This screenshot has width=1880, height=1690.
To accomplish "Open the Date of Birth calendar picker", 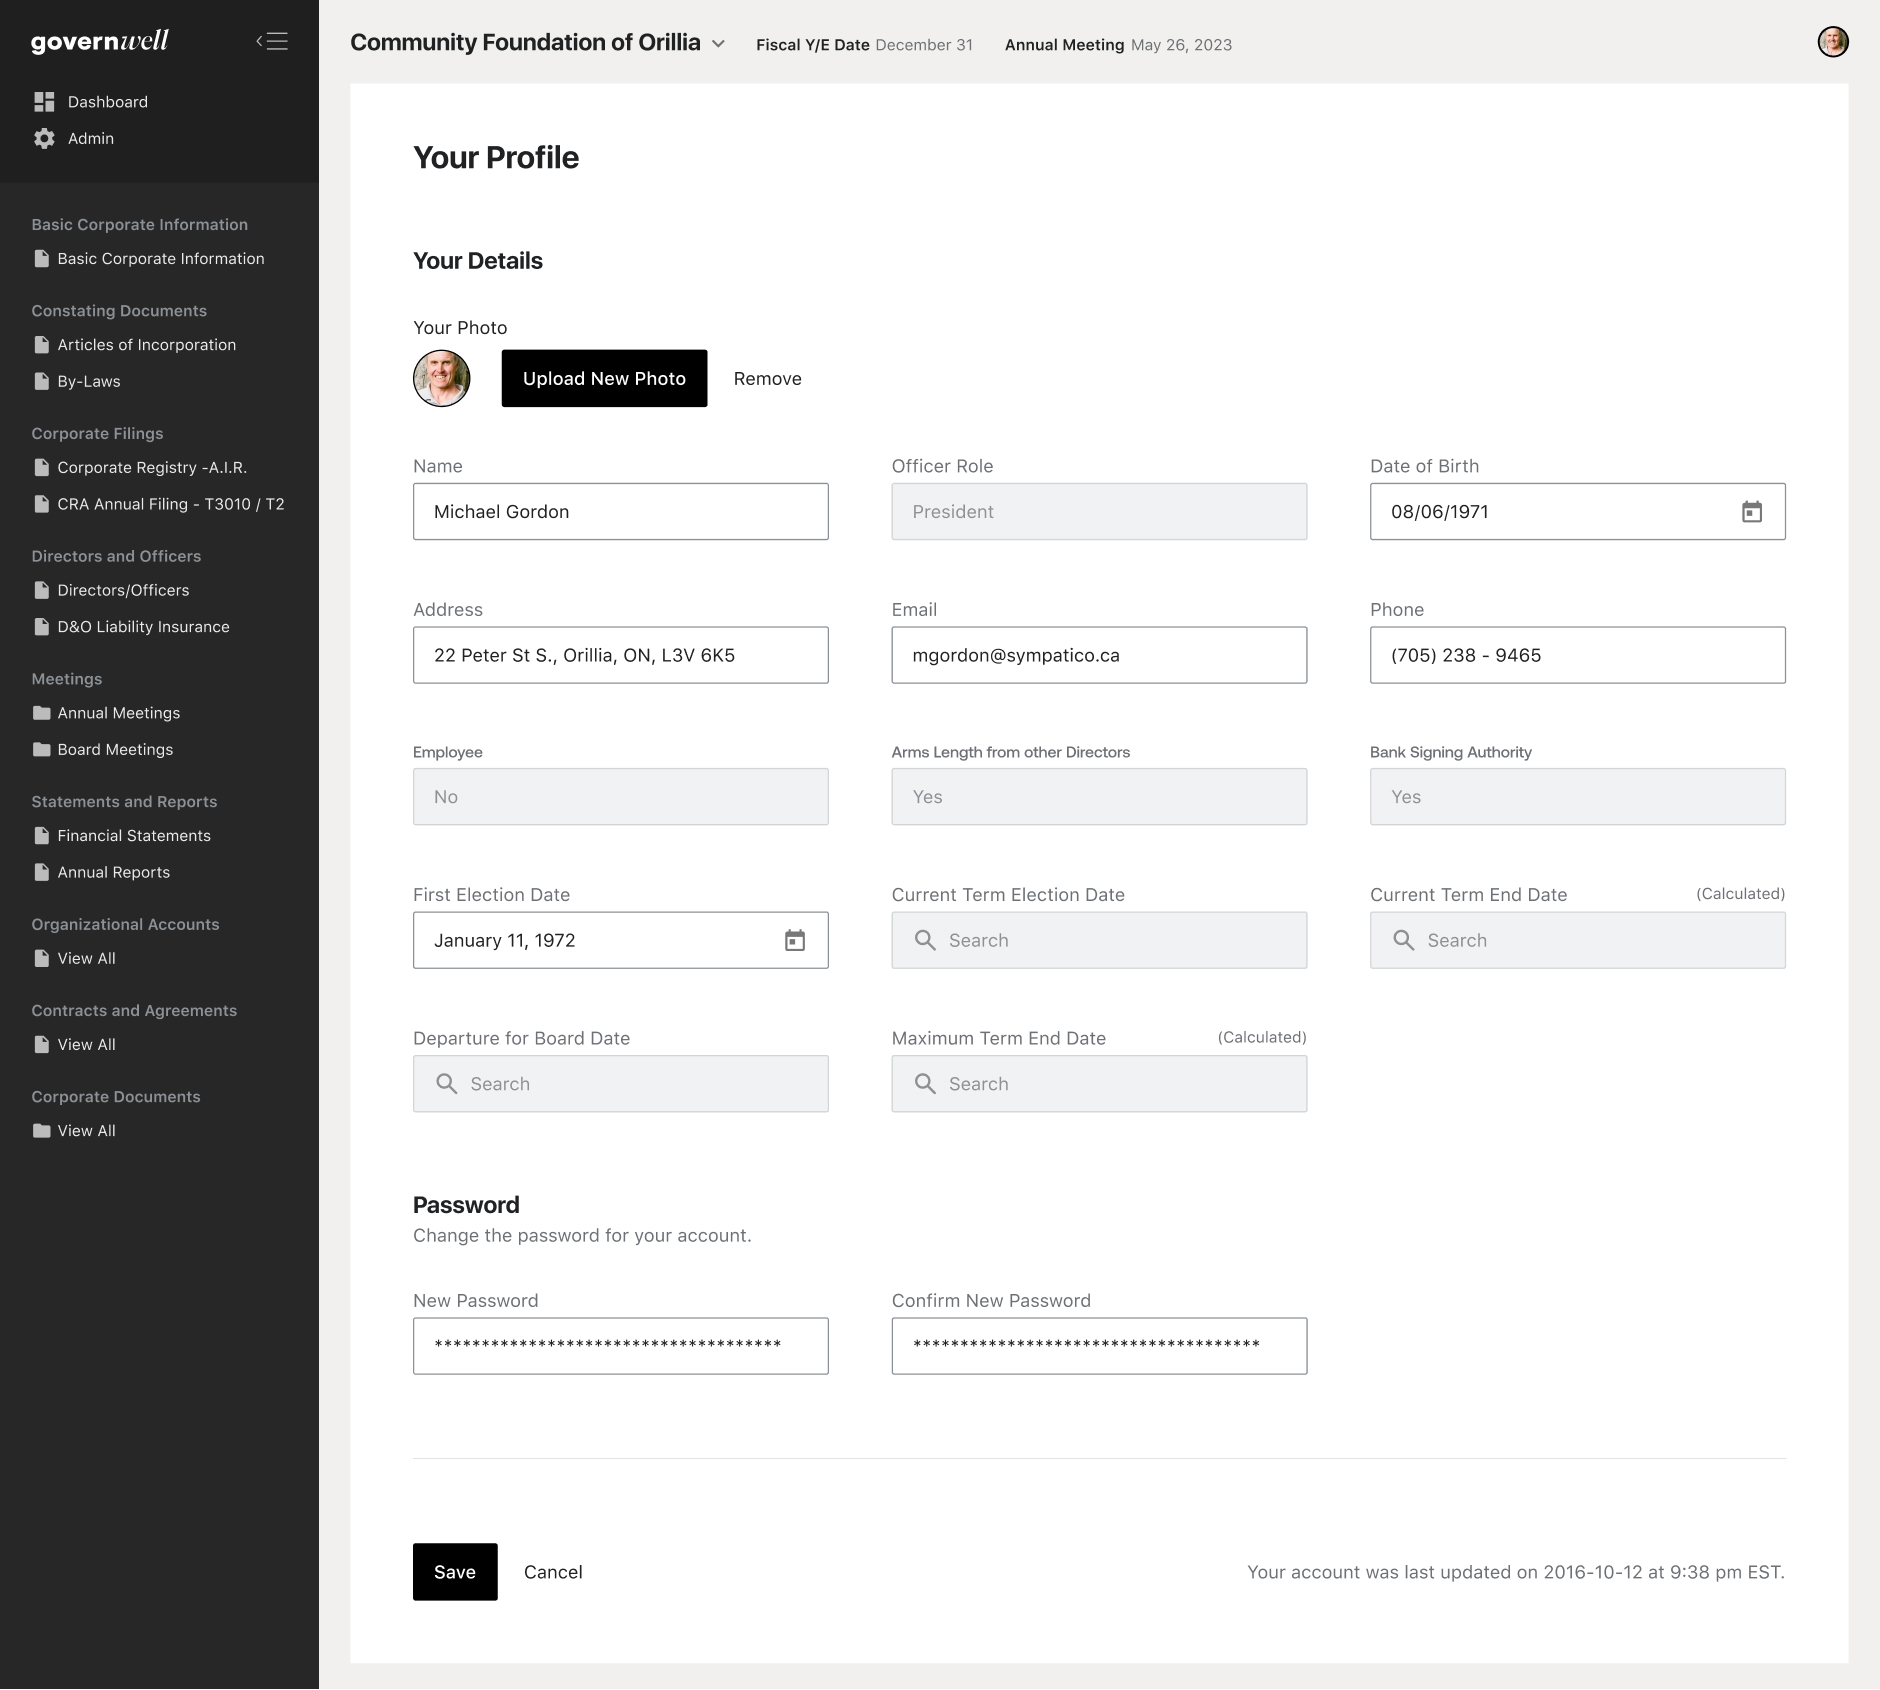I will click(x=1751, y=512).
